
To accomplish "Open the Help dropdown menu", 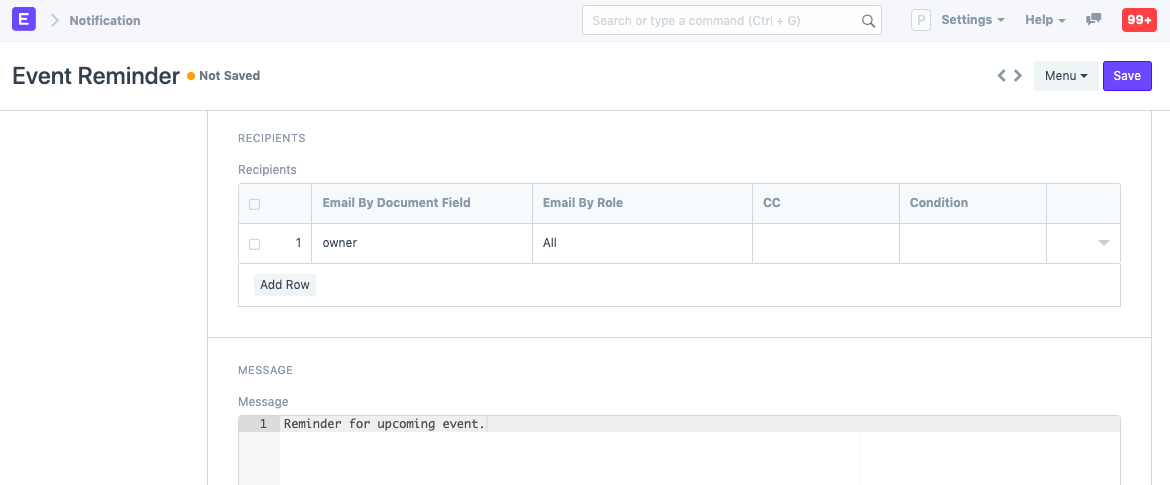I will [x=1045, y=20].
